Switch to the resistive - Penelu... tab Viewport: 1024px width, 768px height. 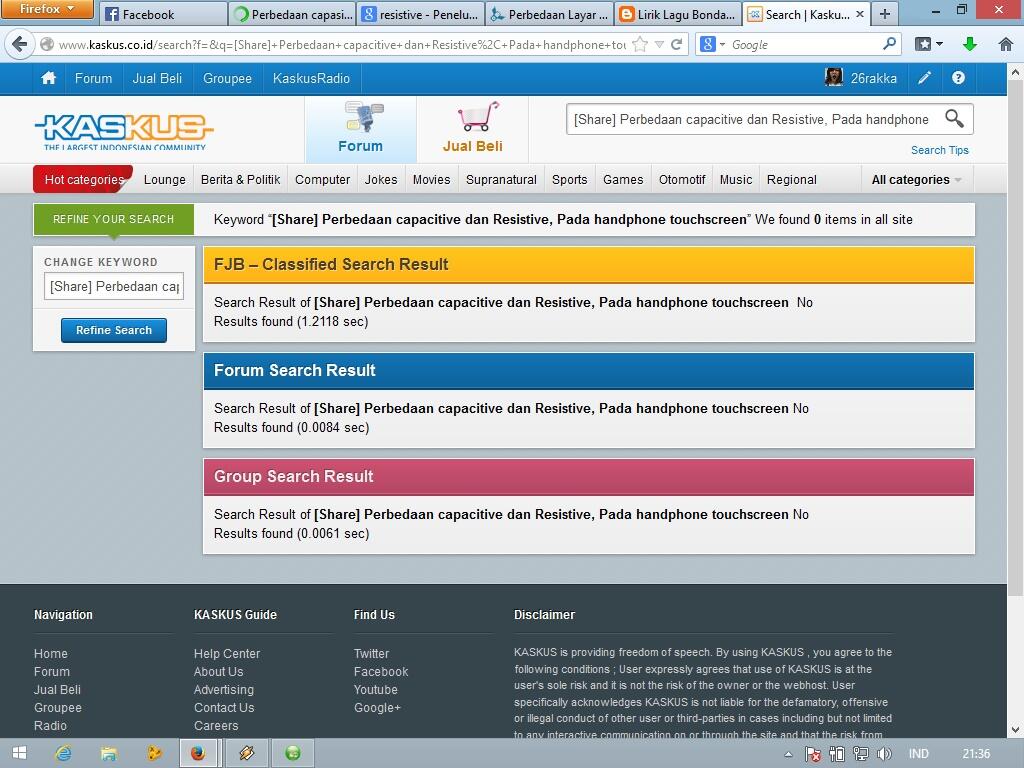pyautogui.click(x=421, y=14)
